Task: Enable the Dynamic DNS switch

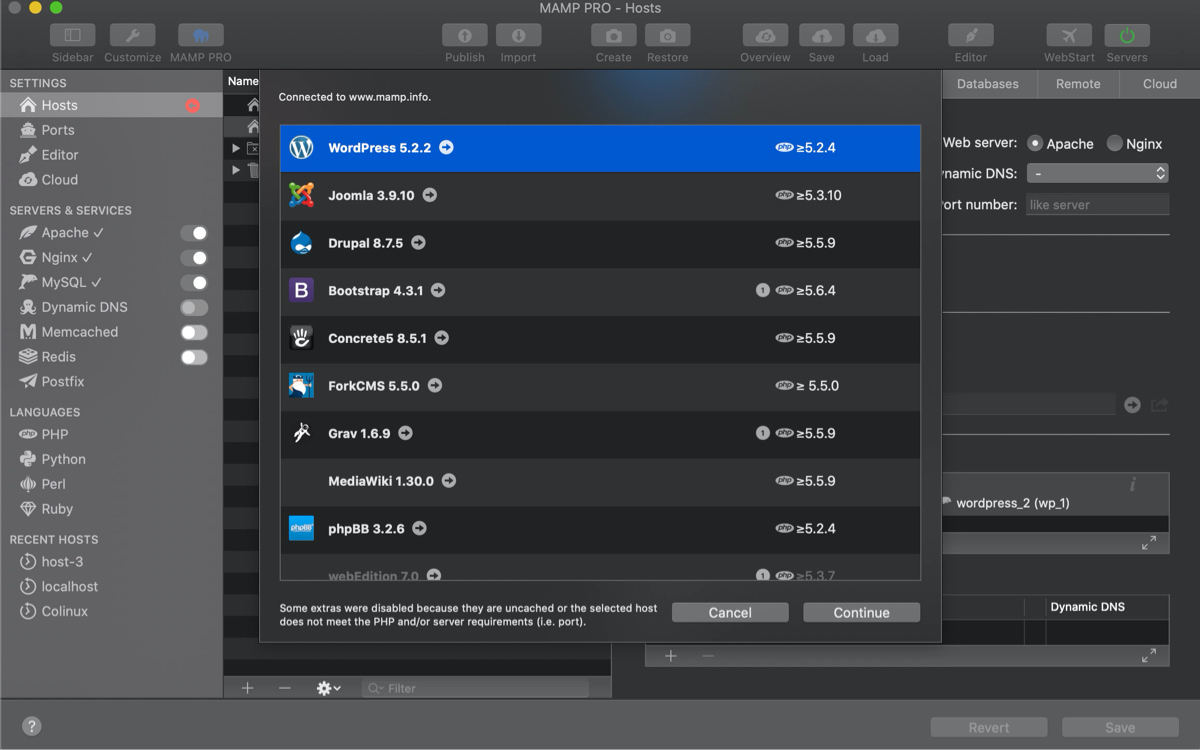Action: coord(194,308)
